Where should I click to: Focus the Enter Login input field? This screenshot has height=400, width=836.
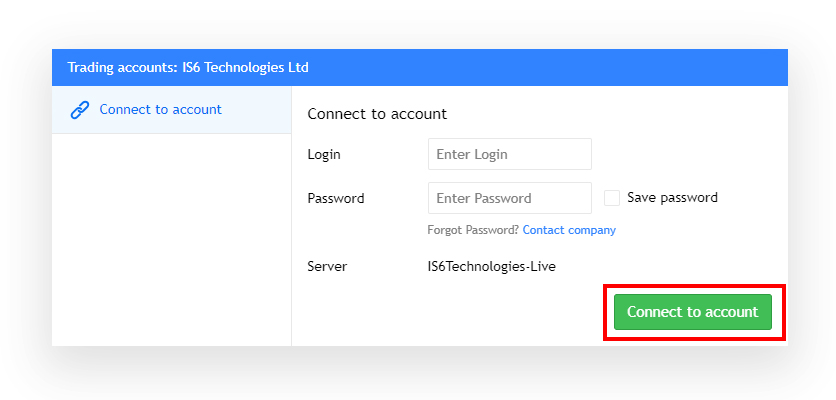point(510,154)
